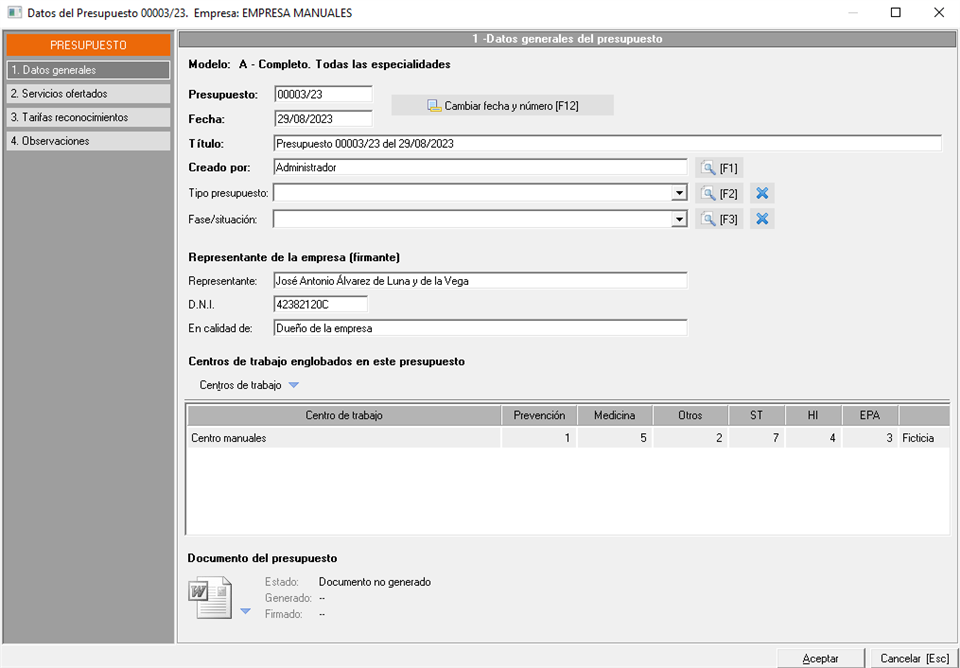Click the Word document icon
Image resolution: width=960 pixels, height=668 pixels.
(210, 598)
